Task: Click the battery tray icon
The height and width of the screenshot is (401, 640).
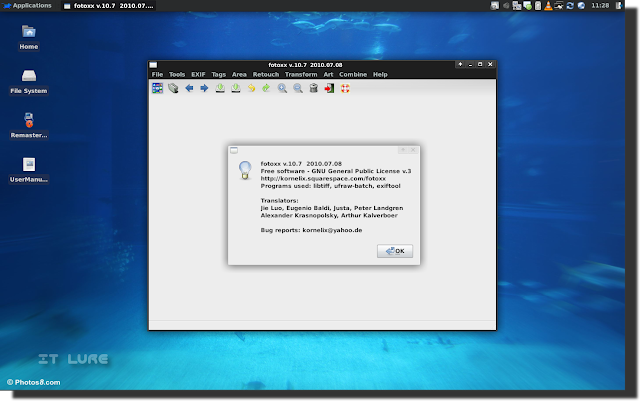Action: coord(538,6)
